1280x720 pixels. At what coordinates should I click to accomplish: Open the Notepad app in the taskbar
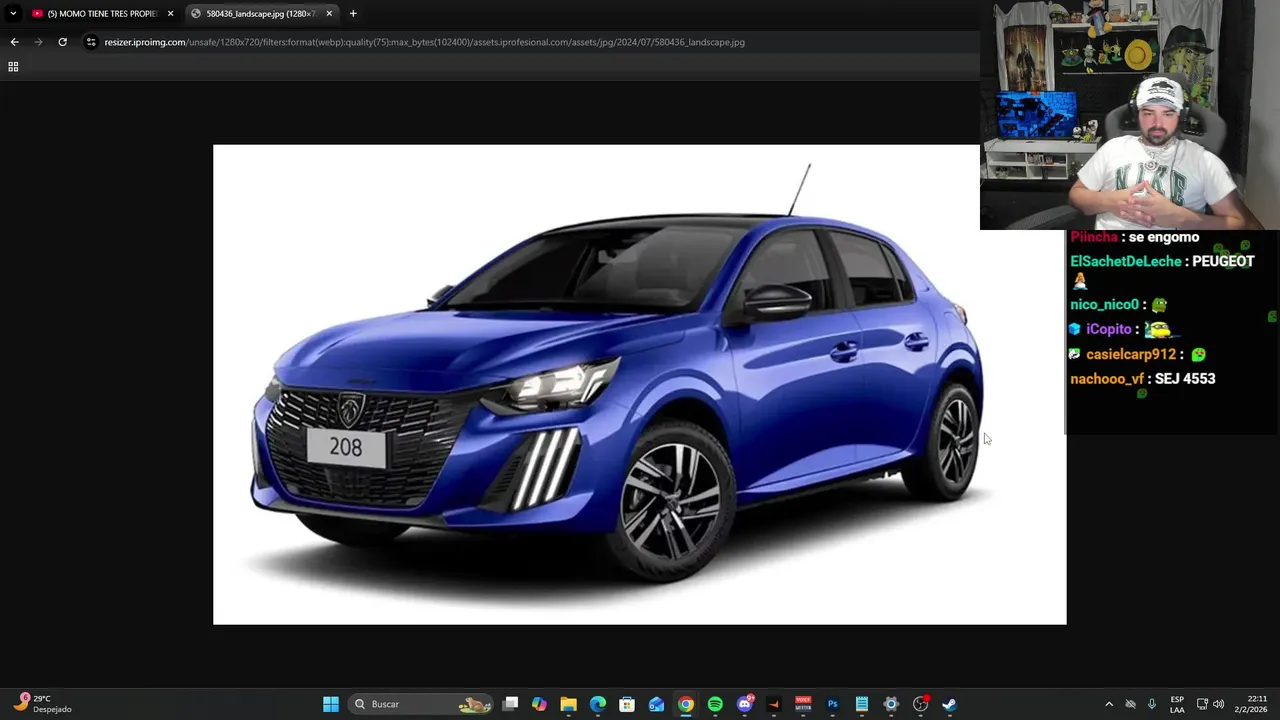[x=862, y=704]
